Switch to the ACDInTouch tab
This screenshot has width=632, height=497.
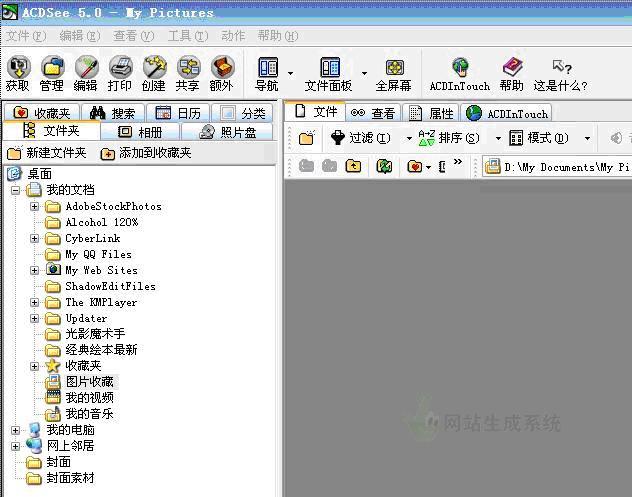(507, 113)
